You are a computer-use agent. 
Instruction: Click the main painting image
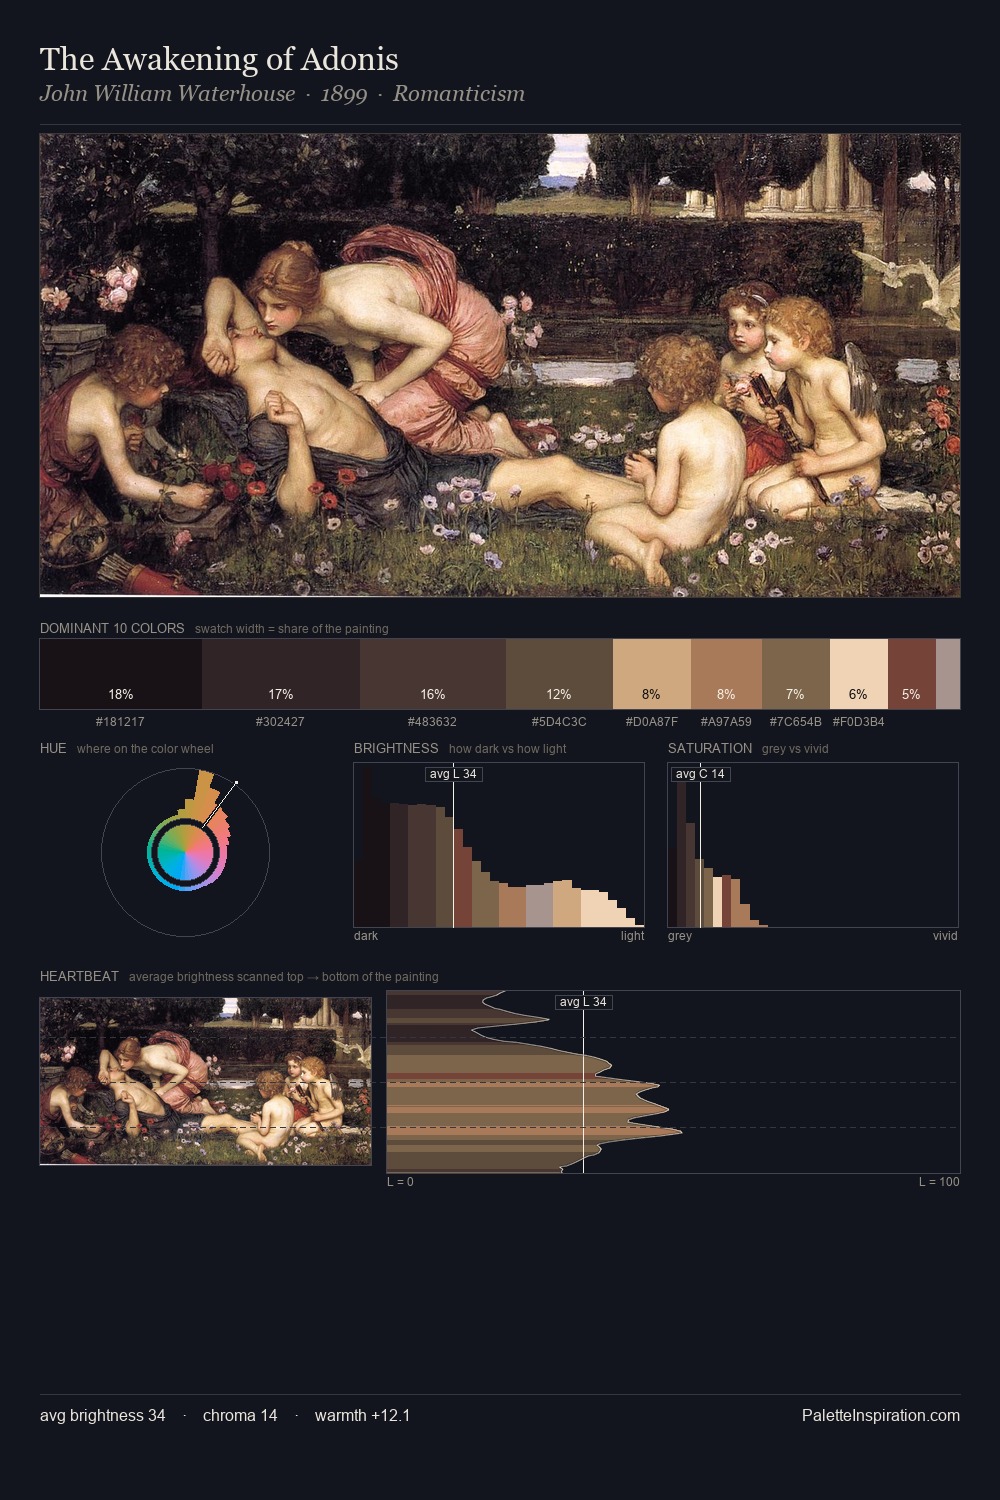[500, 365]
